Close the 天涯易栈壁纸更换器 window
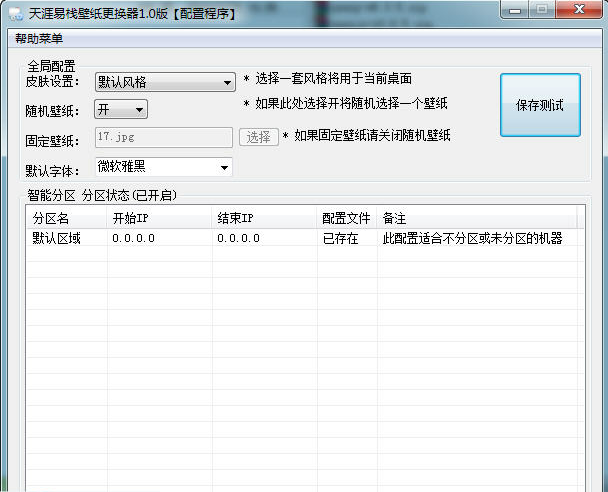Image resolution: width=608 pixels, height=492 pixels. coord(579,10)
